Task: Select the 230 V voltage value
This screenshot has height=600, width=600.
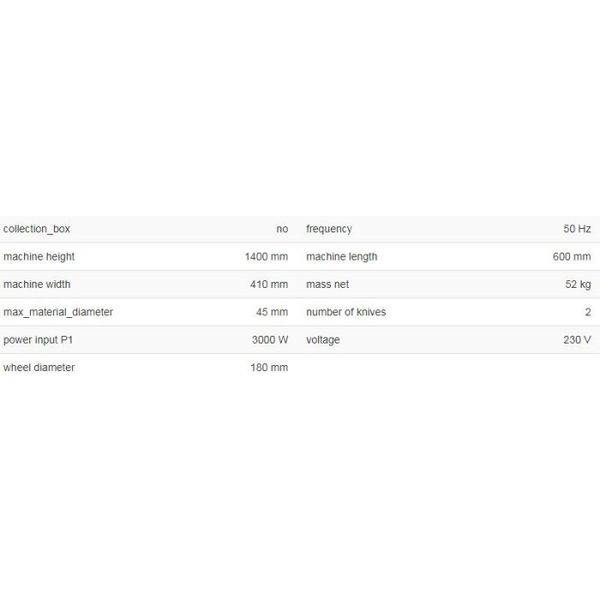Action: click(x=577, y=340)
